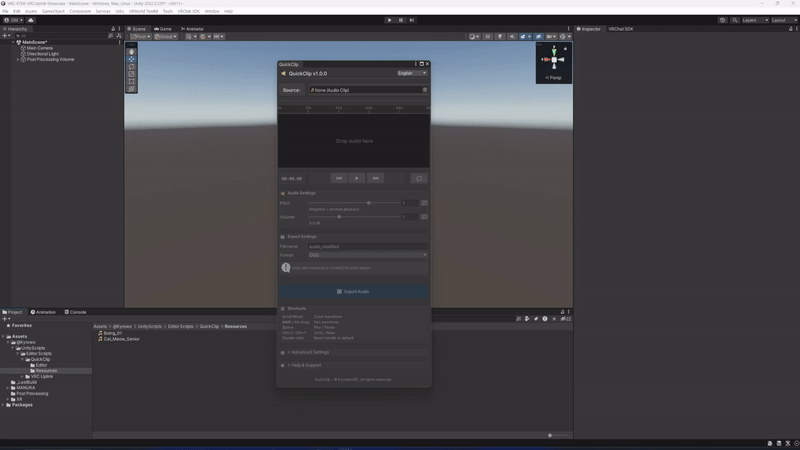The image size is (800, 450).
Task: Open QuickClip language dropdown English
Action: pyautogui.click(x=412, y=73)
